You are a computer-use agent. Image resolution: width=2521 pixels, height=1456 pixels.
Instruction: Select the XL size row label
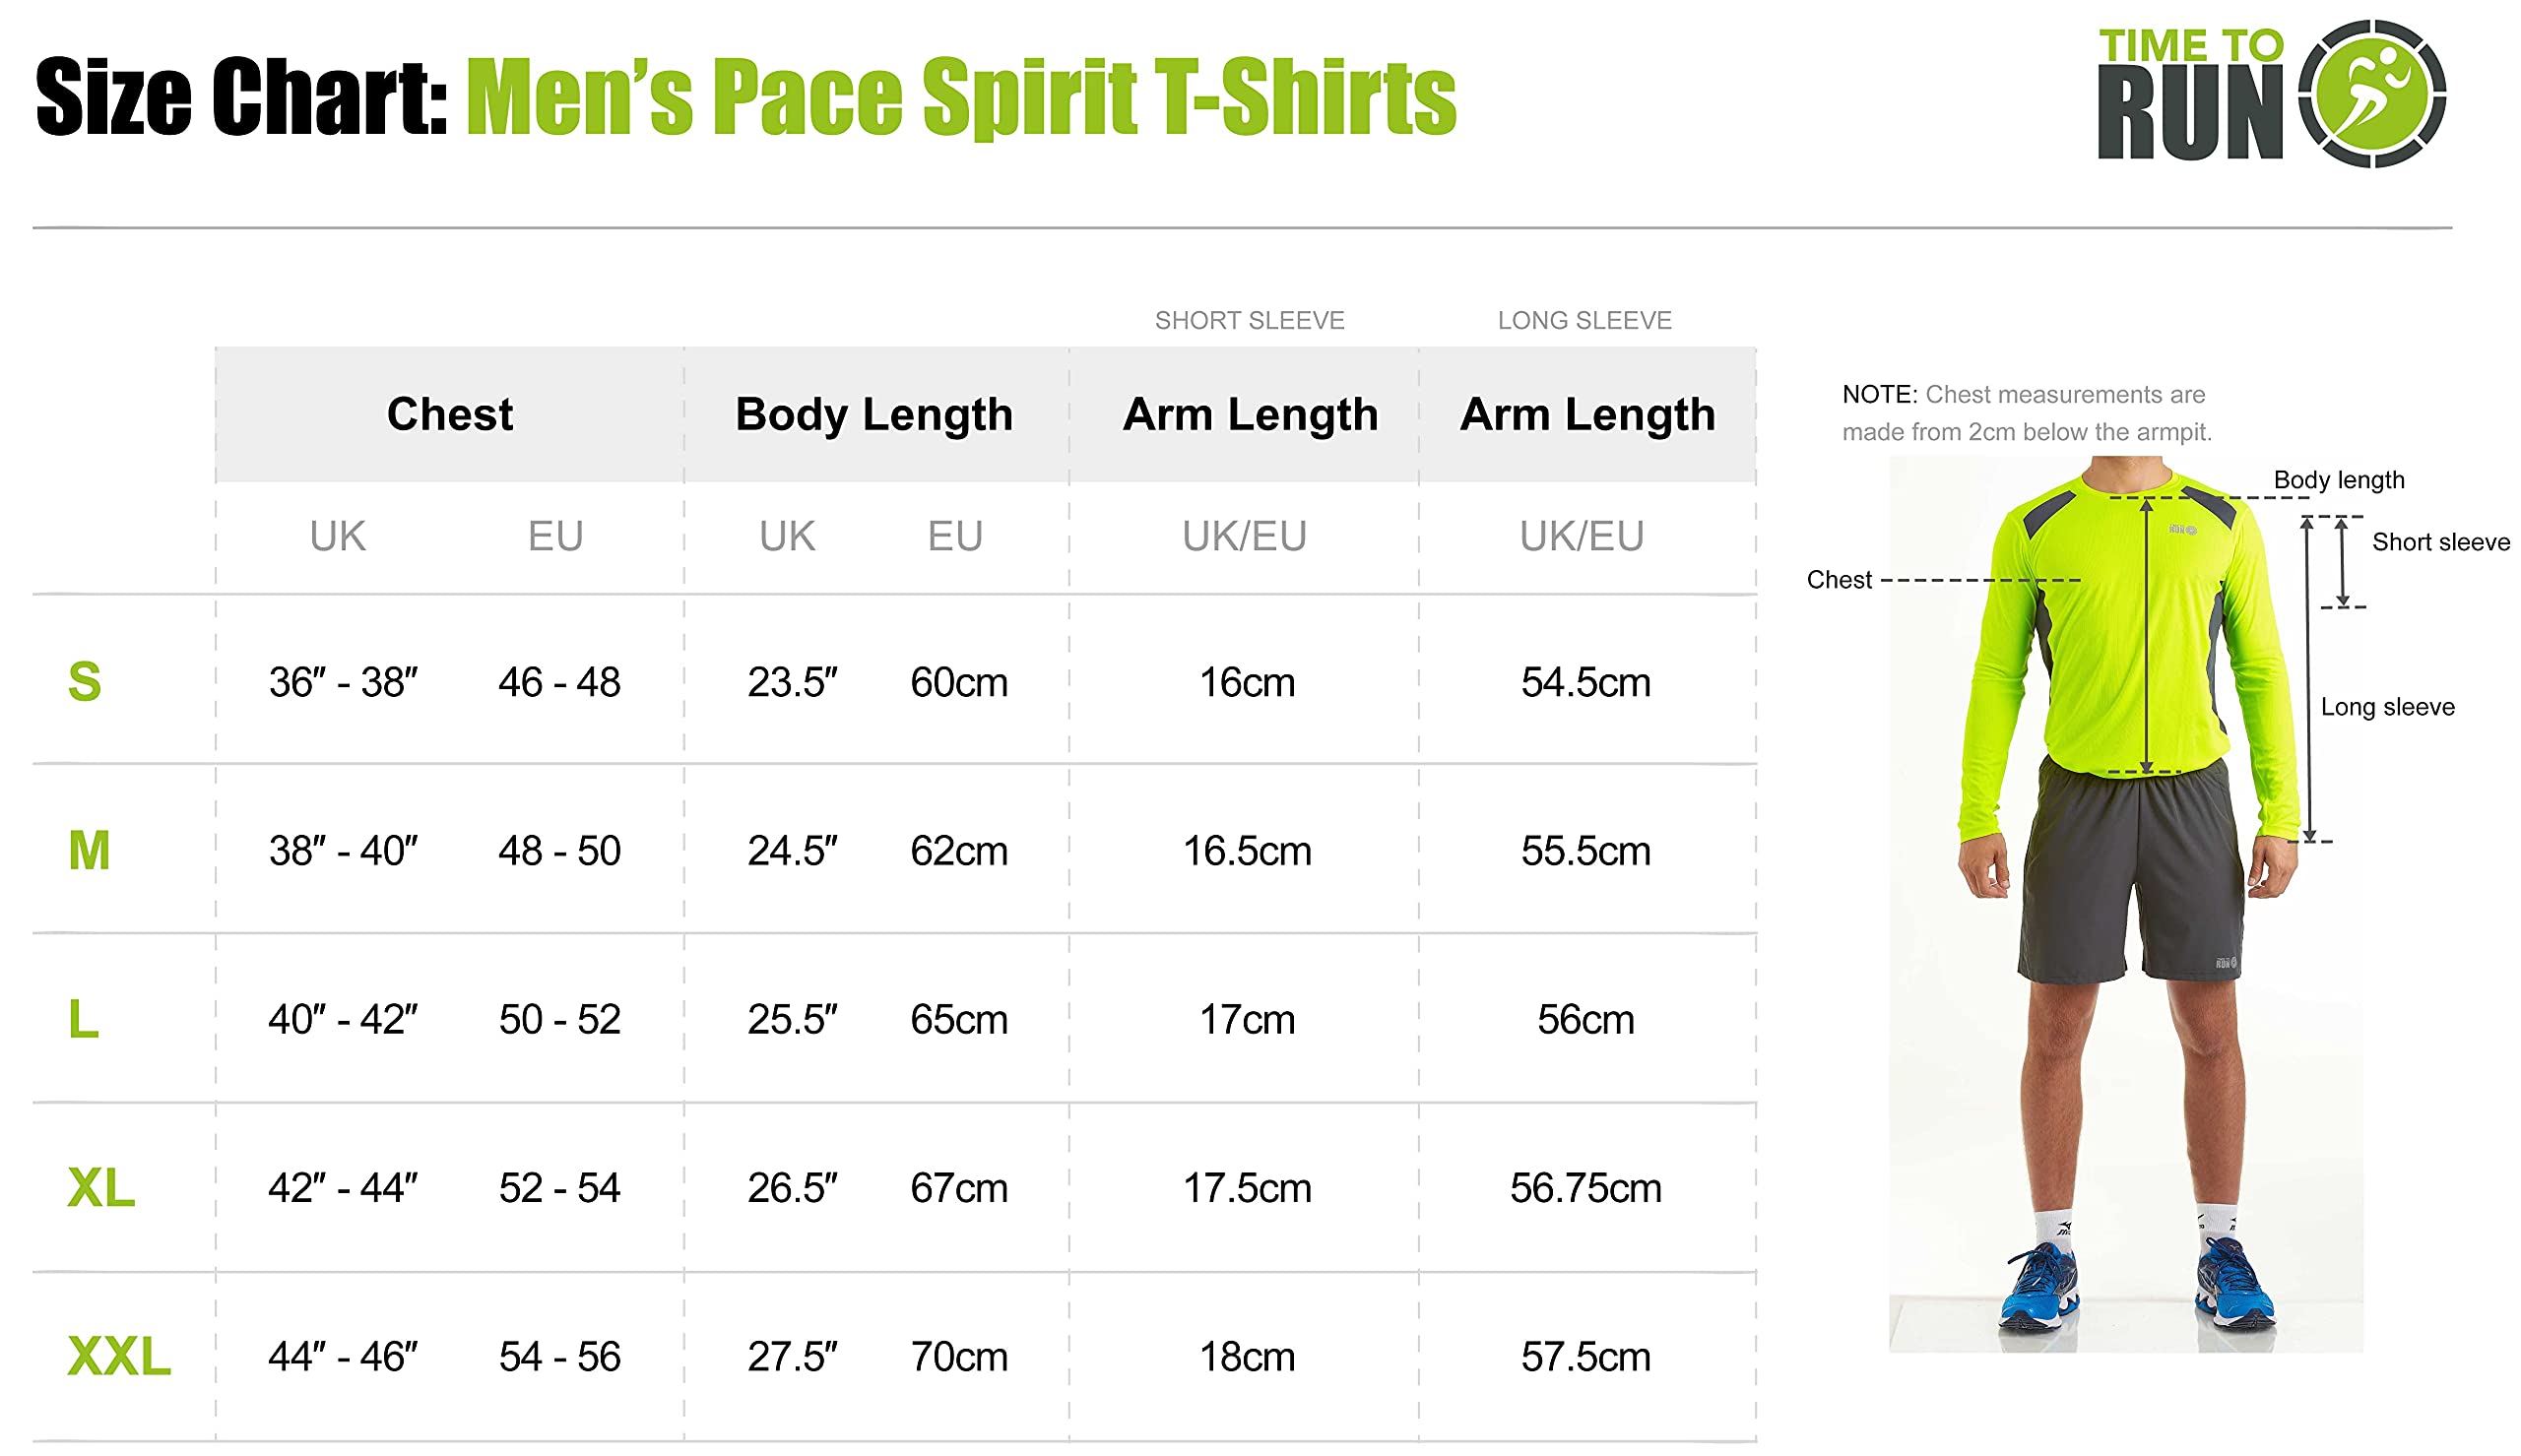[x=100, y=1188]
